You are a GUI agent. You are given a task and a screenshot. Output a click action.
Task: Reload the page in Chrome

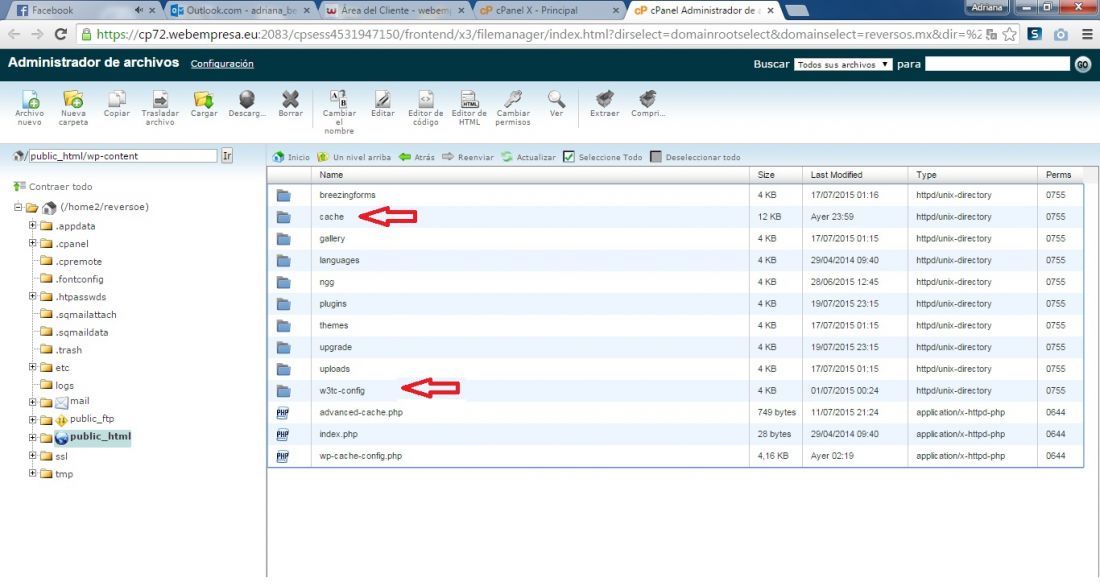[61, 34]
